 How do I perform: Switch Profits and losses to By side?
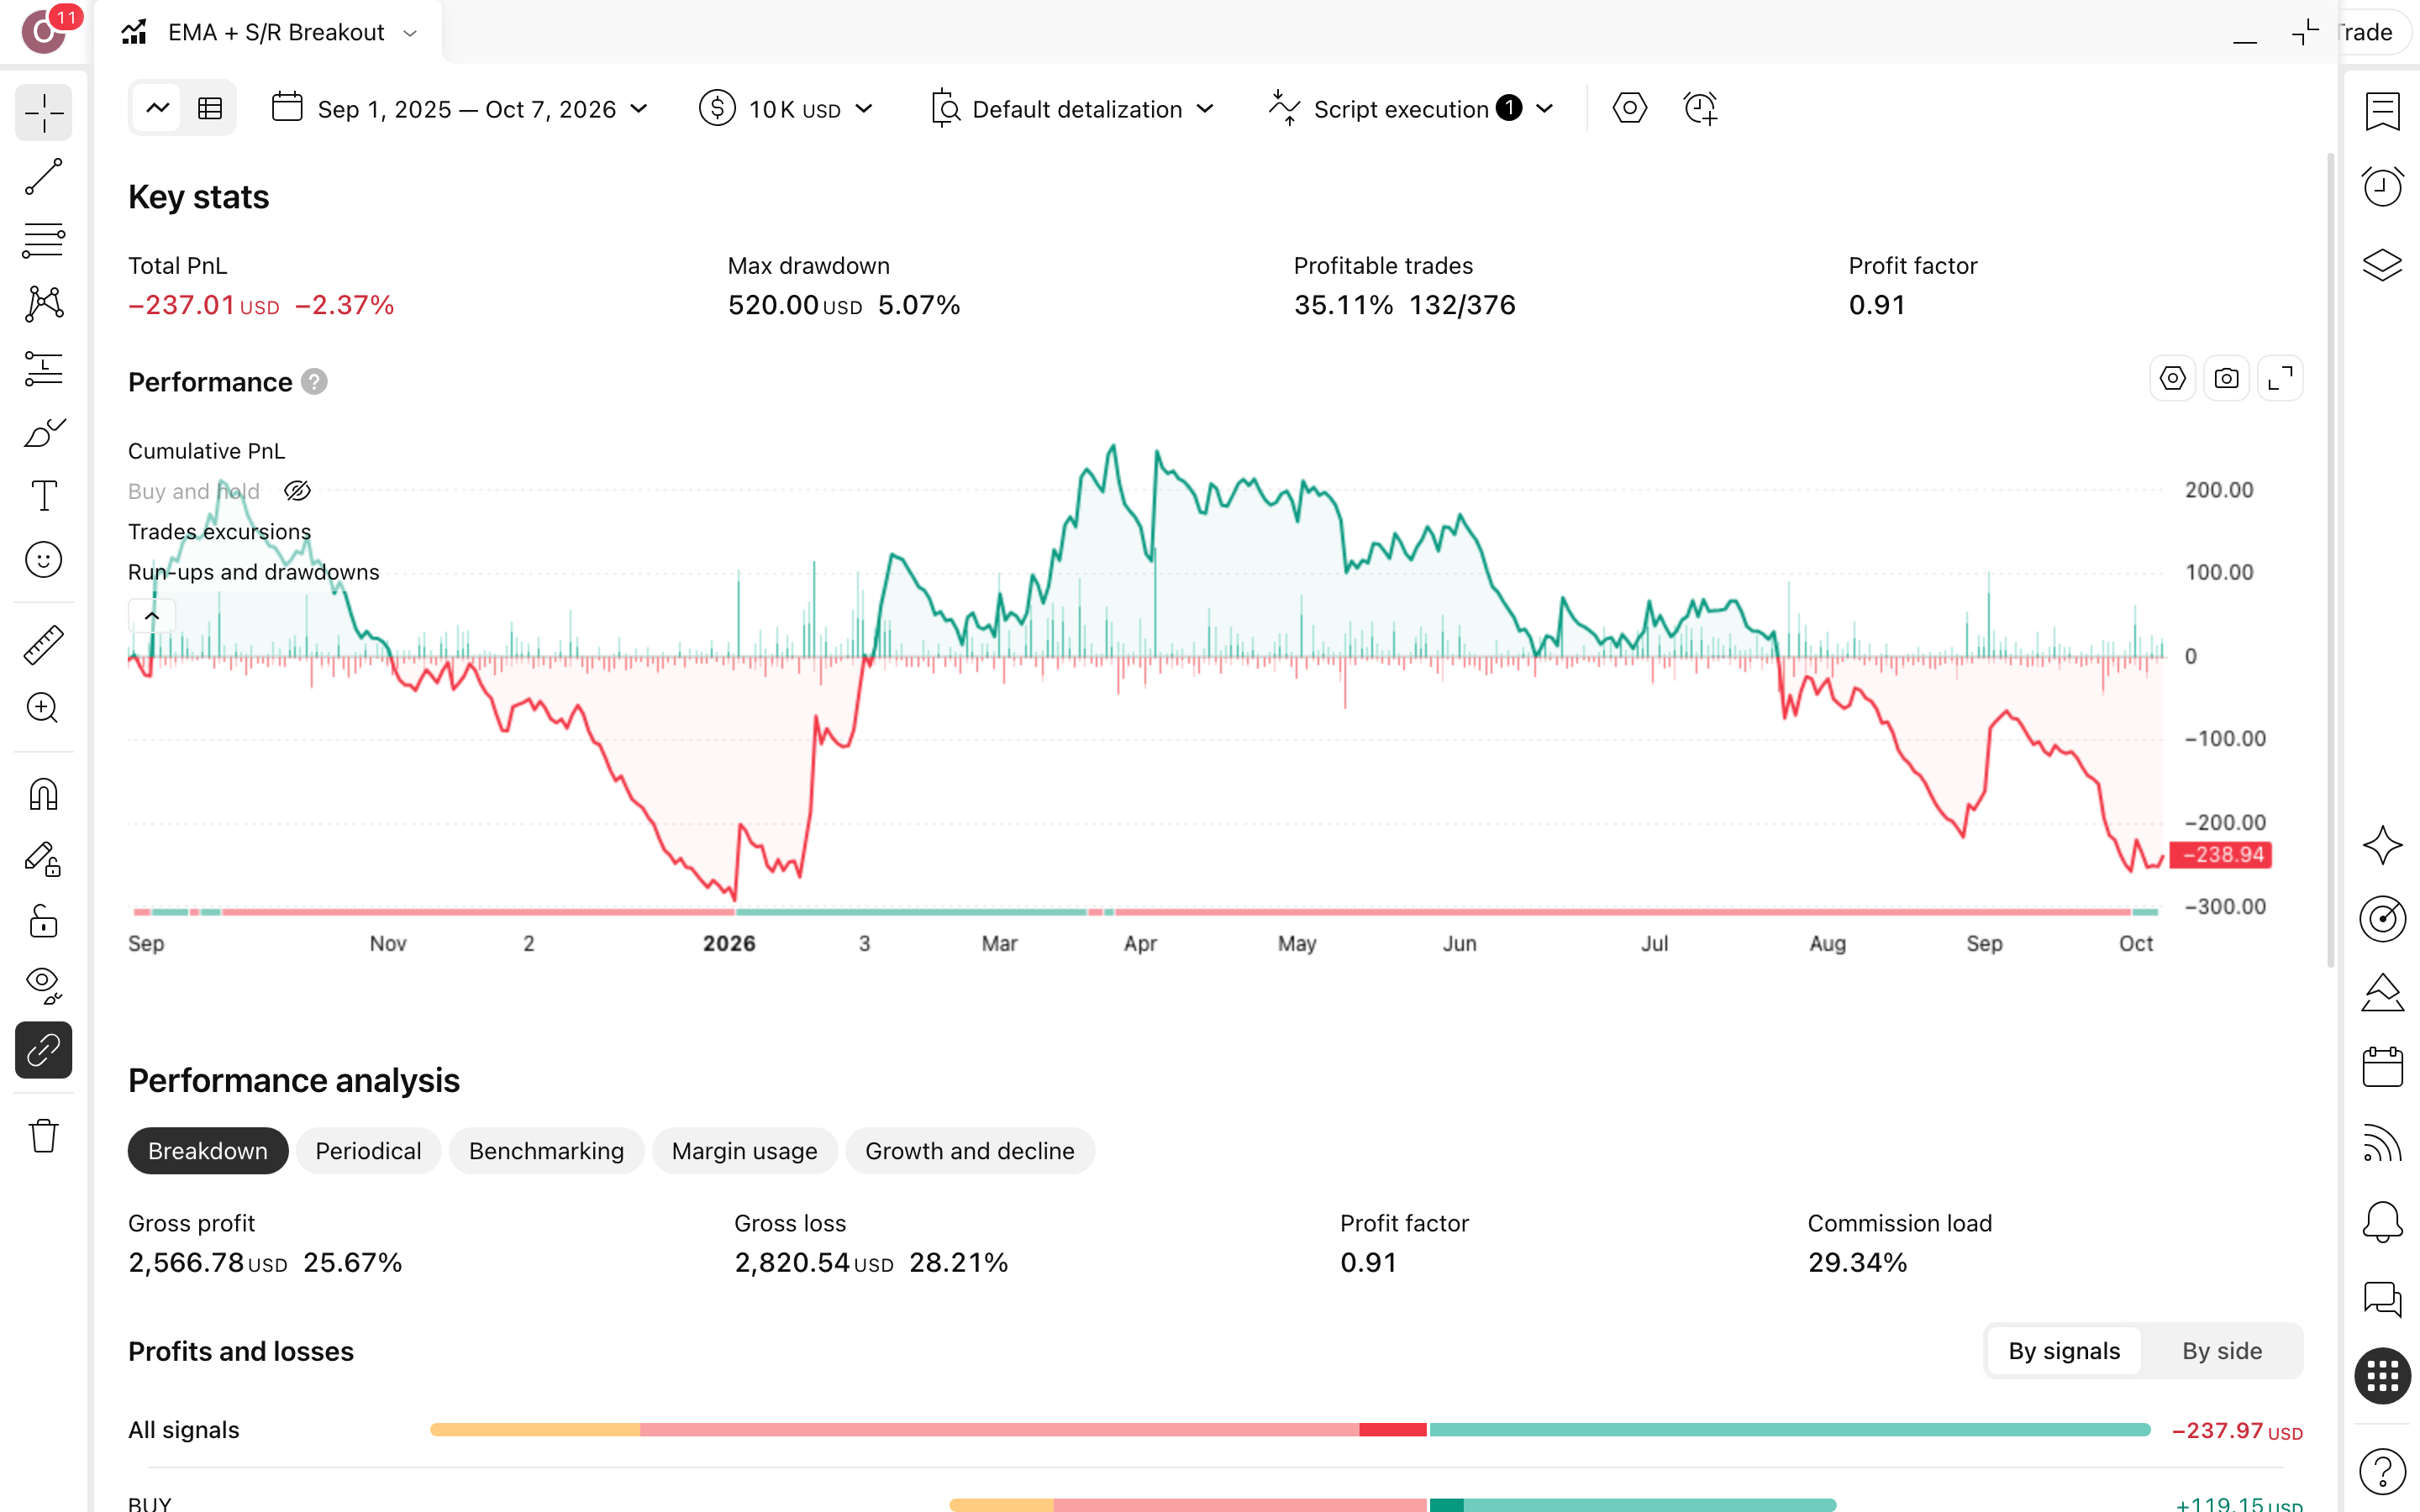[x=2221, y=1351]
